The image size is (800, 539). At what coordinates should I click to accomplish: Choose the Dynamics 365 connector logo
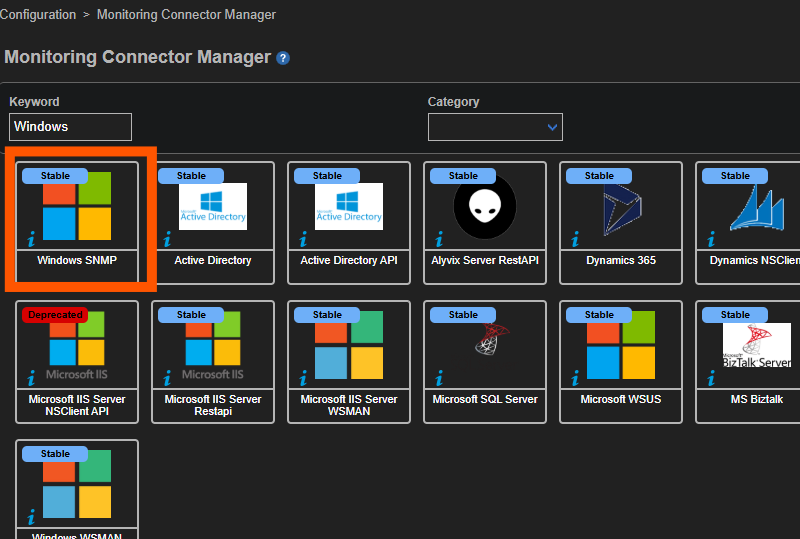(x=621, y=209)
